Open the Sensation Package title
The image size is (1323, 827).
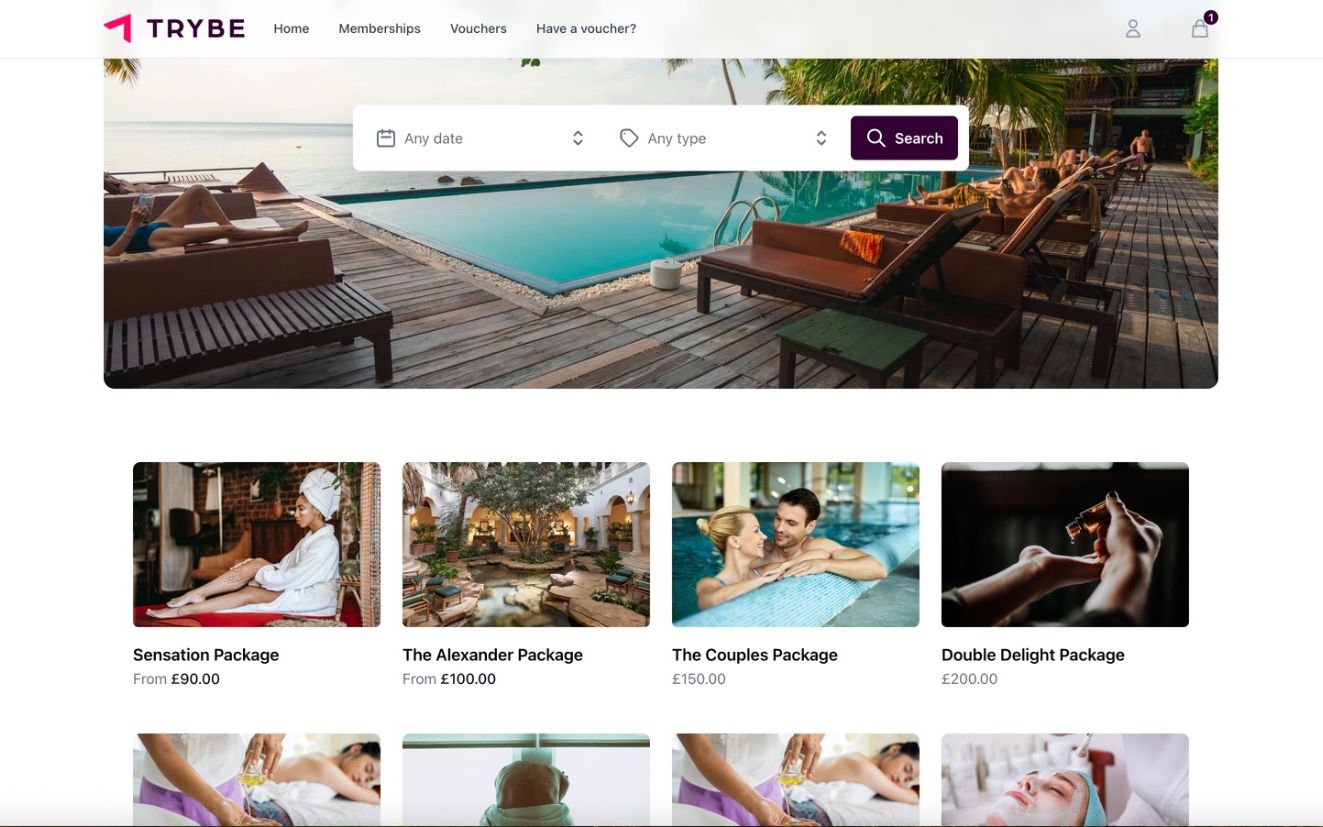[206, 655]
